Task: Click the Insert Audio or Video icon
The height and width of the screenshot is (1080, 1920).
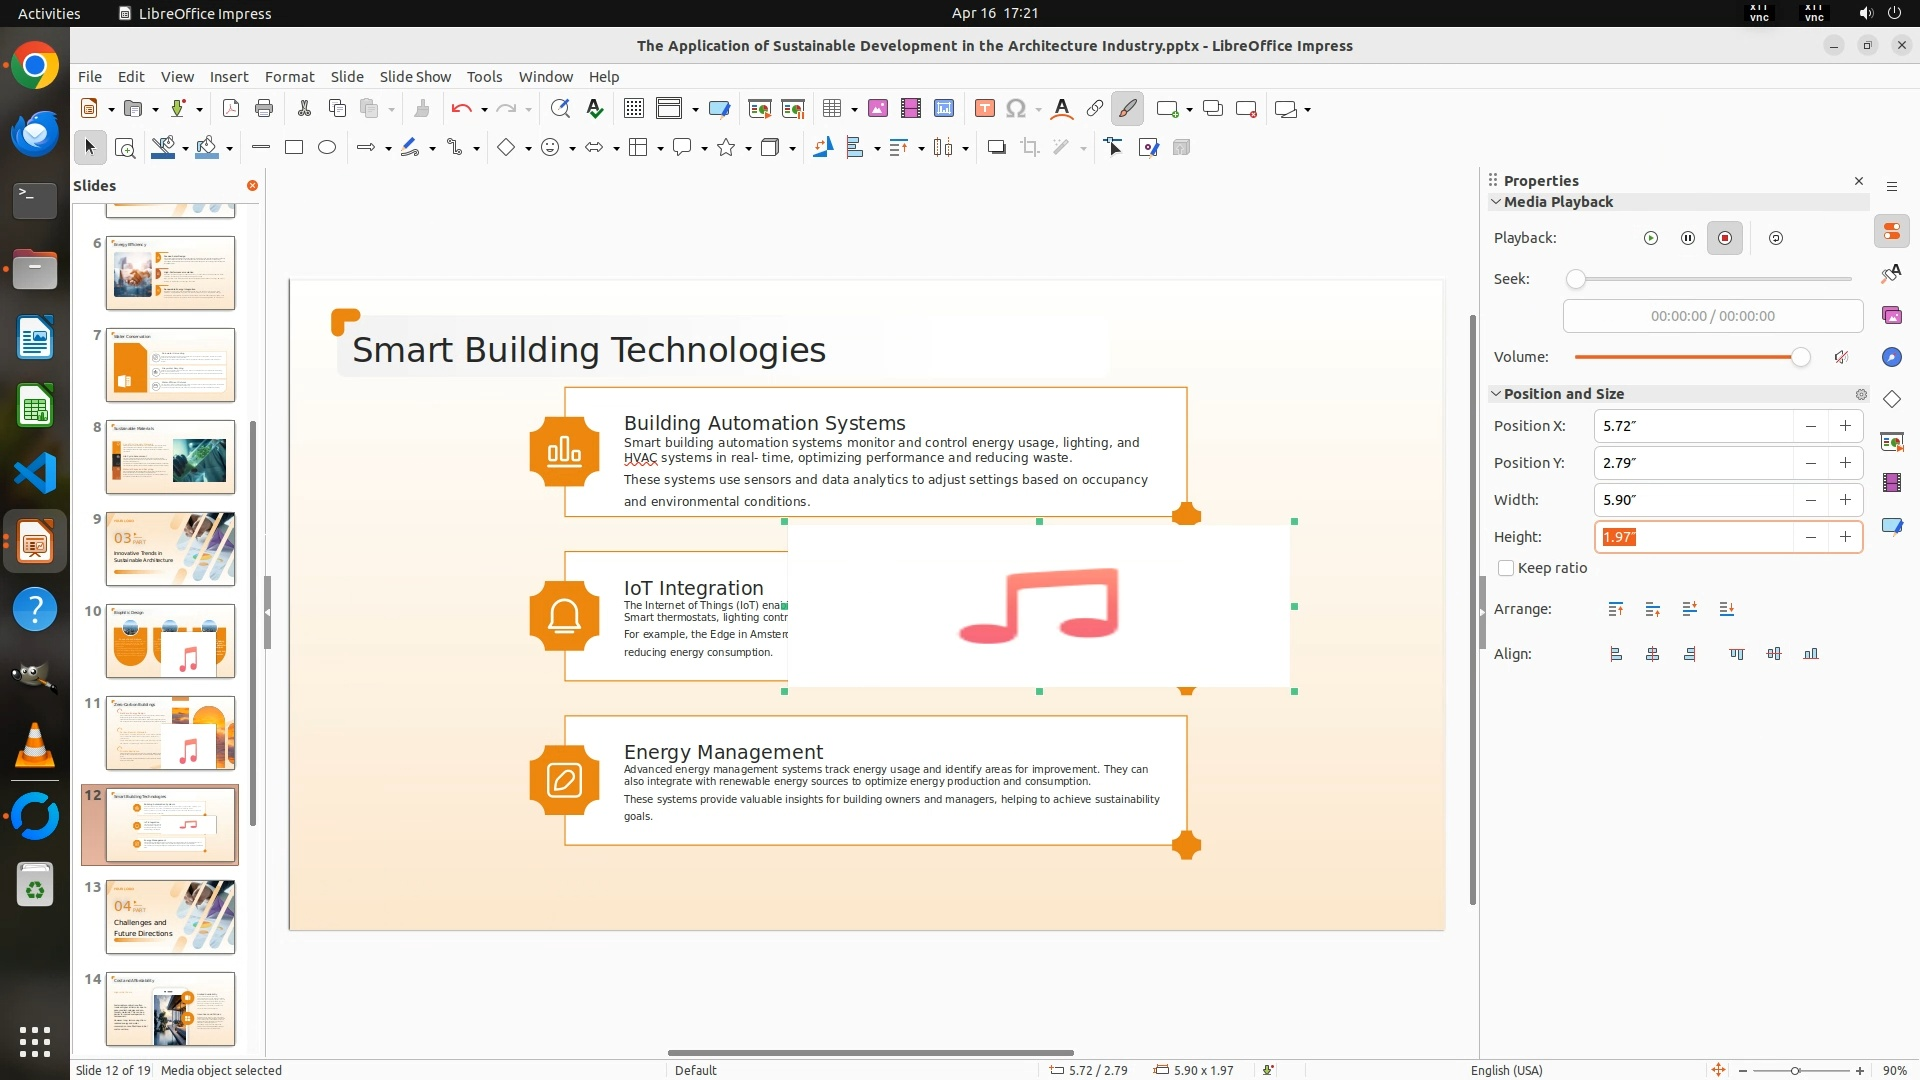Action: click(x=910, y=109)
